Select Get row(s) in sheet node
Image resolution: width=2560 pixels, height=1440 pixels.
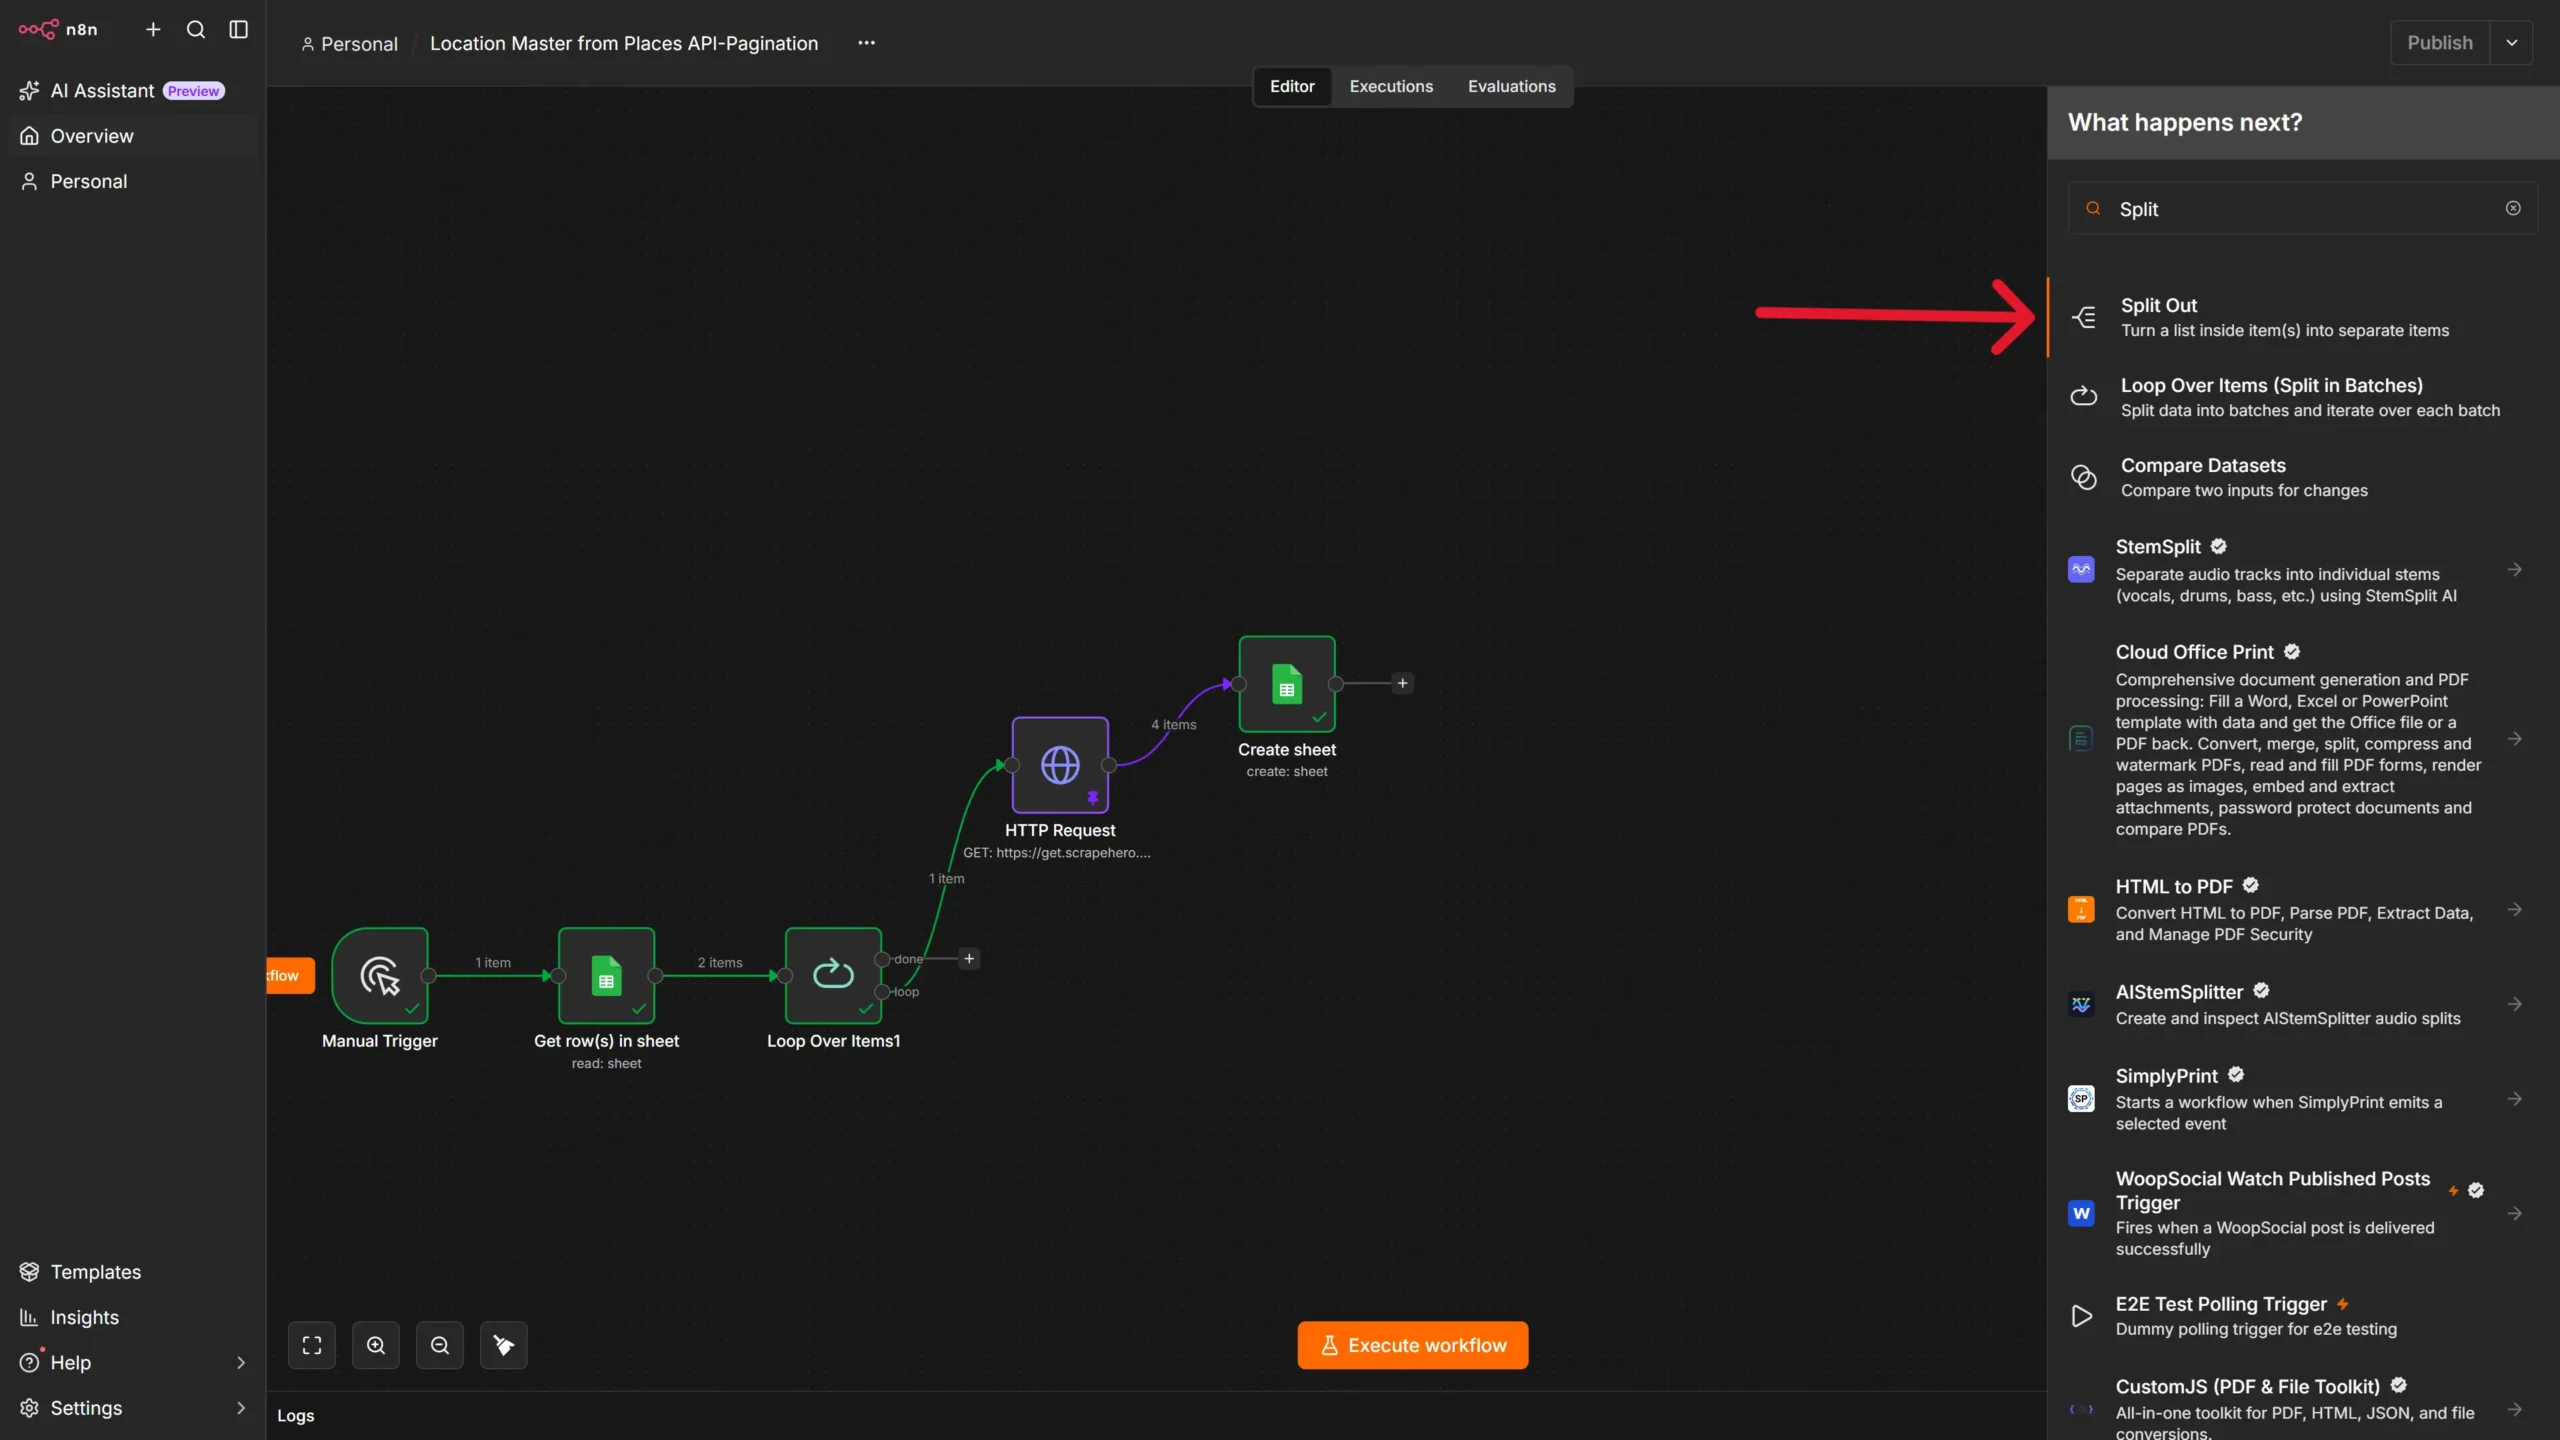[606, 975]
